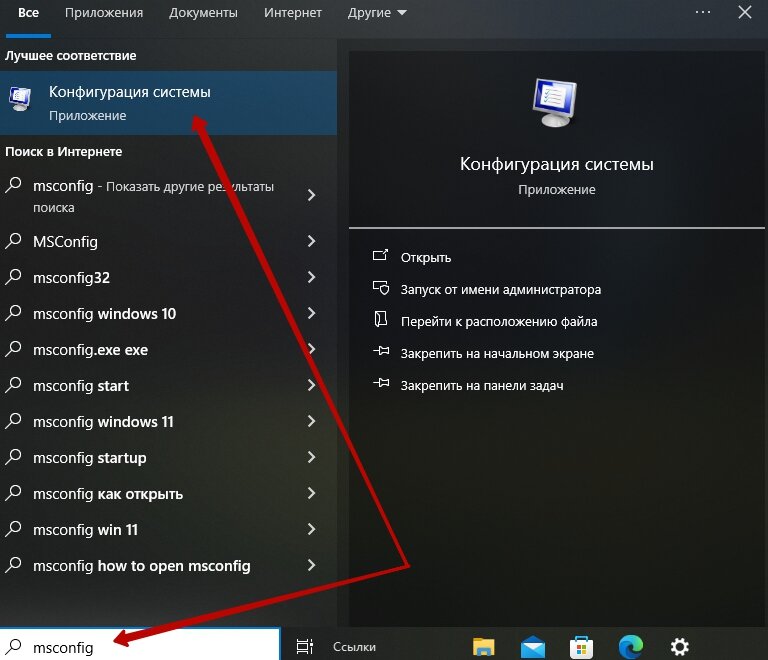The height and width of the screenshot is (660, 768).
Task: Click magnifier icon beside msconfig startup
Action: pos(14,457)
